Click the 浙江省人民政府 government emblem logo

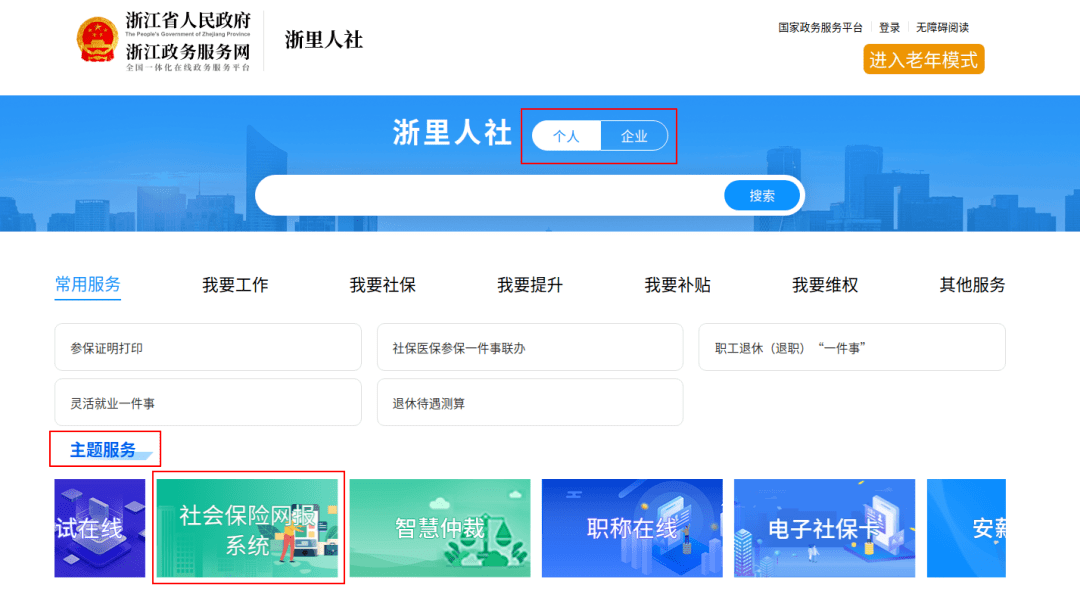[98, 40]
